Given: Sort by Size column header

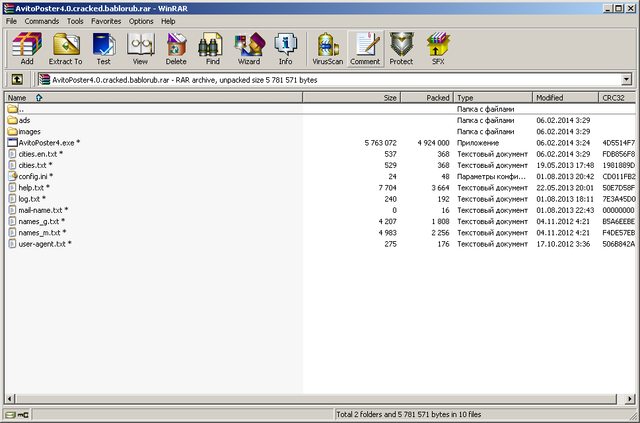Looking at the screenshot, I should pos(352,98).
